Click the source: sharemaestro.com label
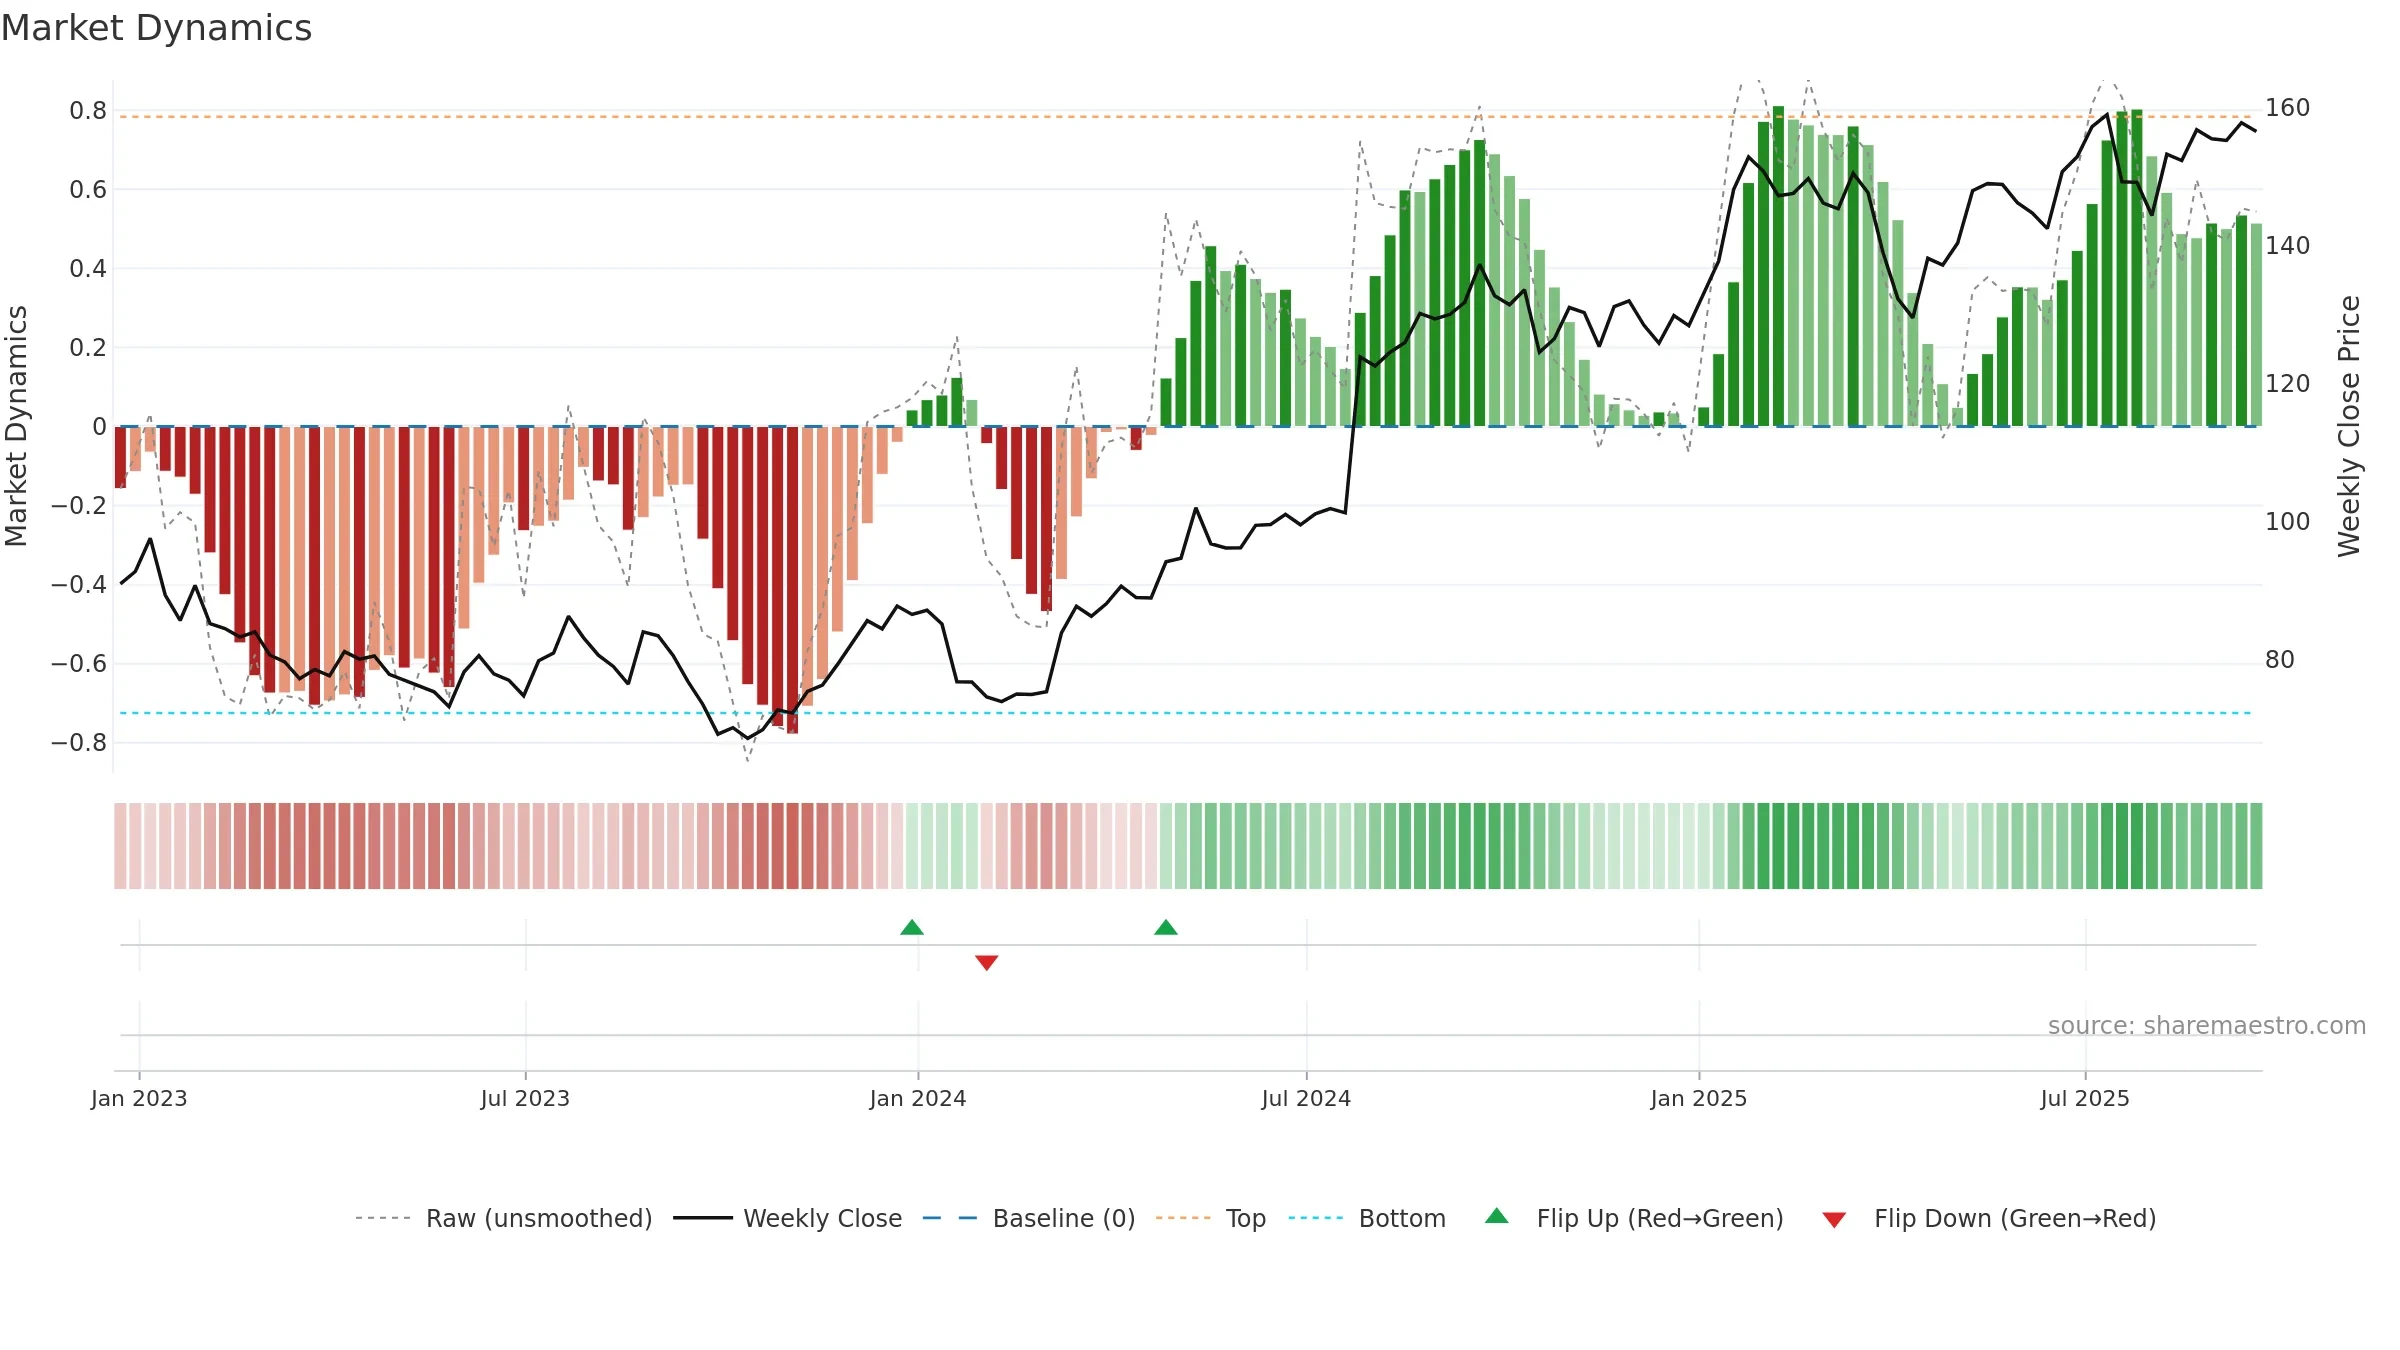The width and height of the screenshot is (2400, 1350). pos(2207,1025)
